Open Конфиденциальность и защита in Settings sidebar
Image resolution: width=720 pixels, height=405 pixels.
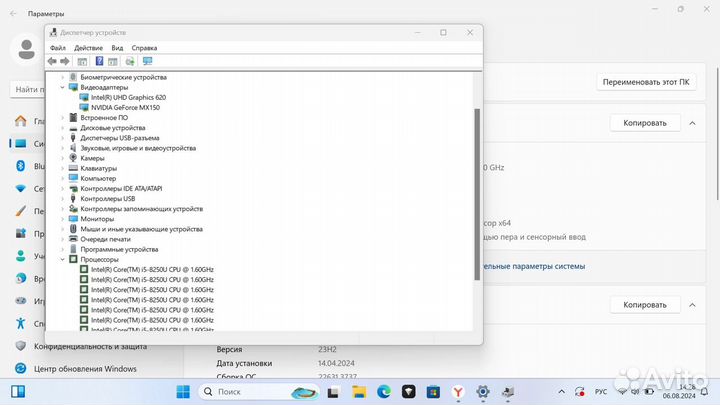click(x=90, y=346)
